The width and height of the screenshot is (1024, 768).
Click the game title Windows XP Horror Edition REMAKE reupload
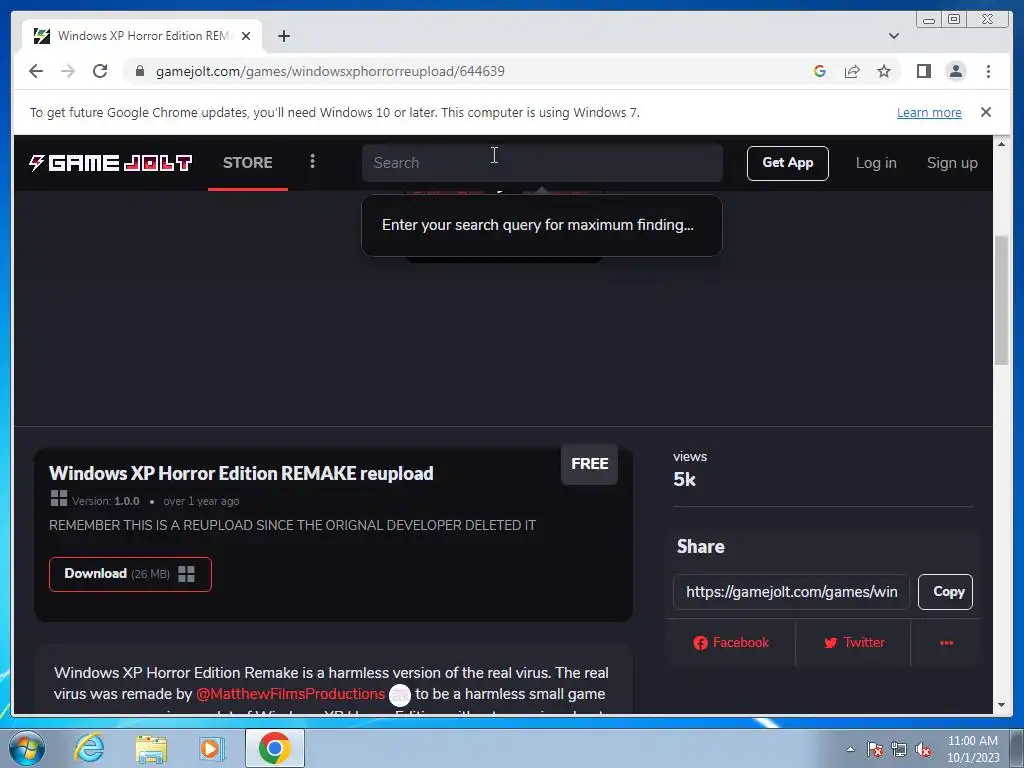241,473
